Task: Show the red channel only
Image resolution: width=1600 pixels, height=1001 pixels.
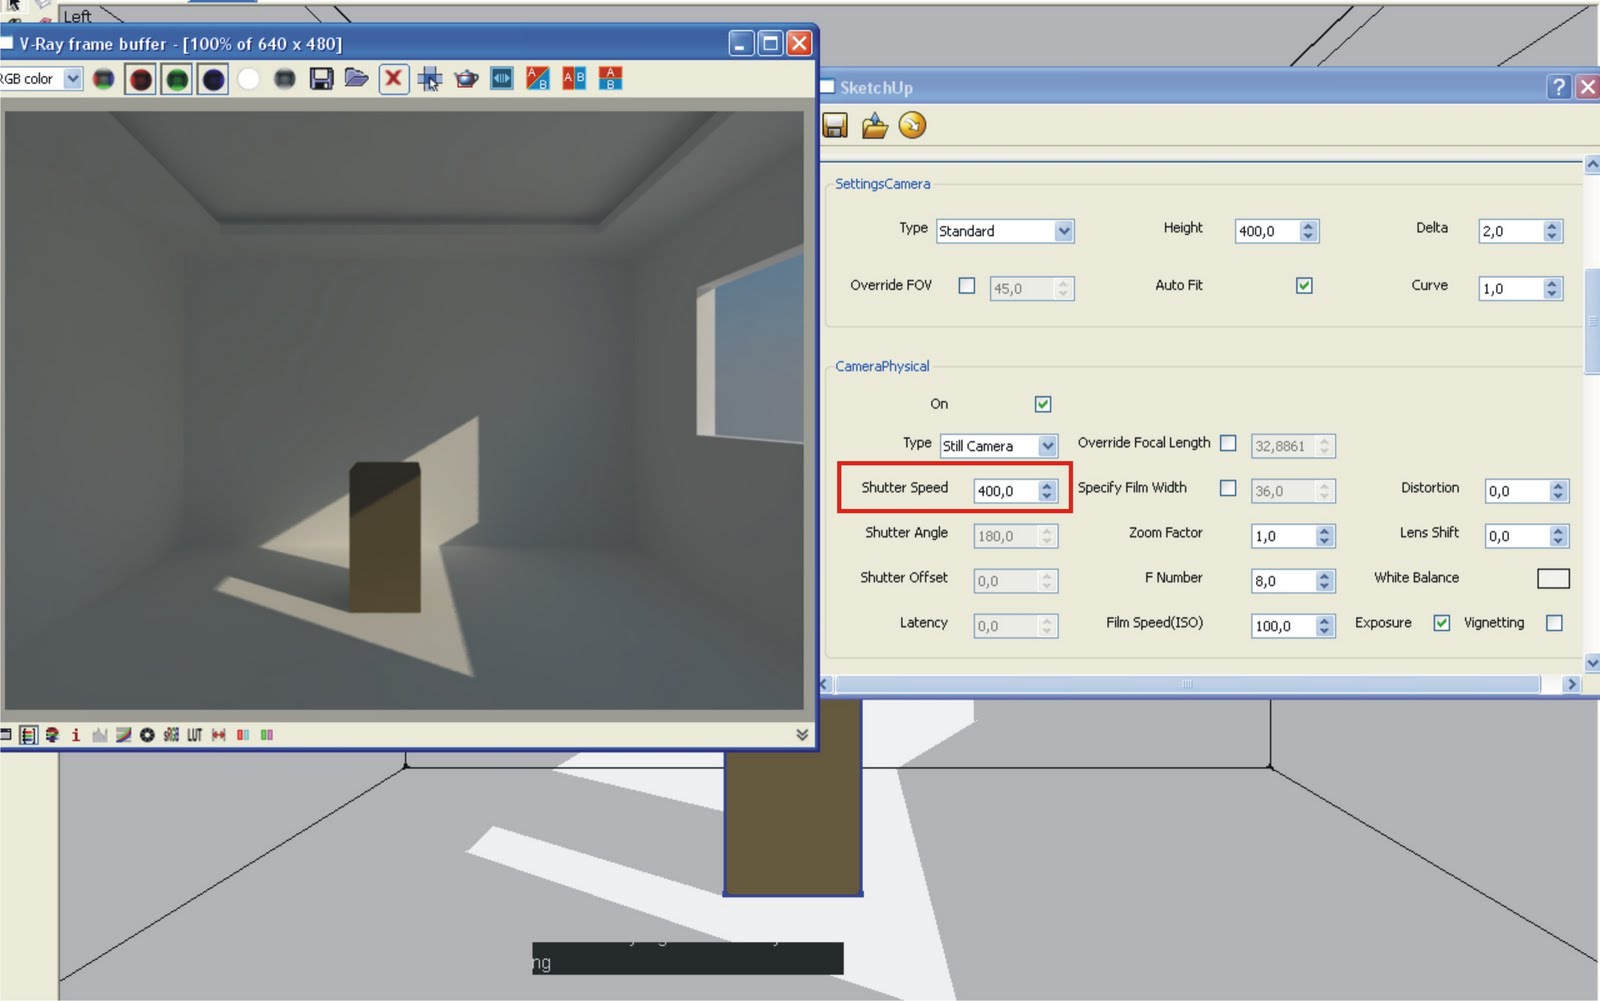Action: click(141, 79)
